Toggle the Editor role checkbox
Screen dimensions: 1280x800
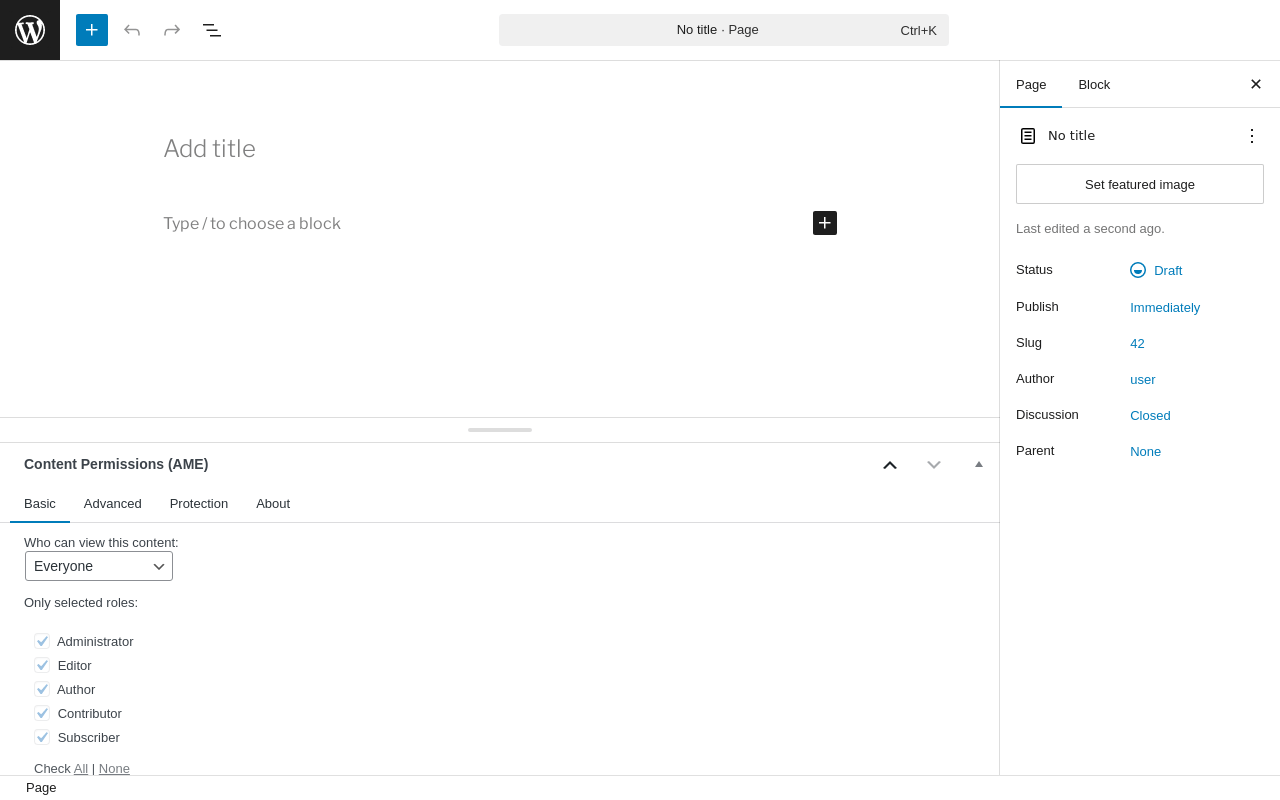pos(42,665)
